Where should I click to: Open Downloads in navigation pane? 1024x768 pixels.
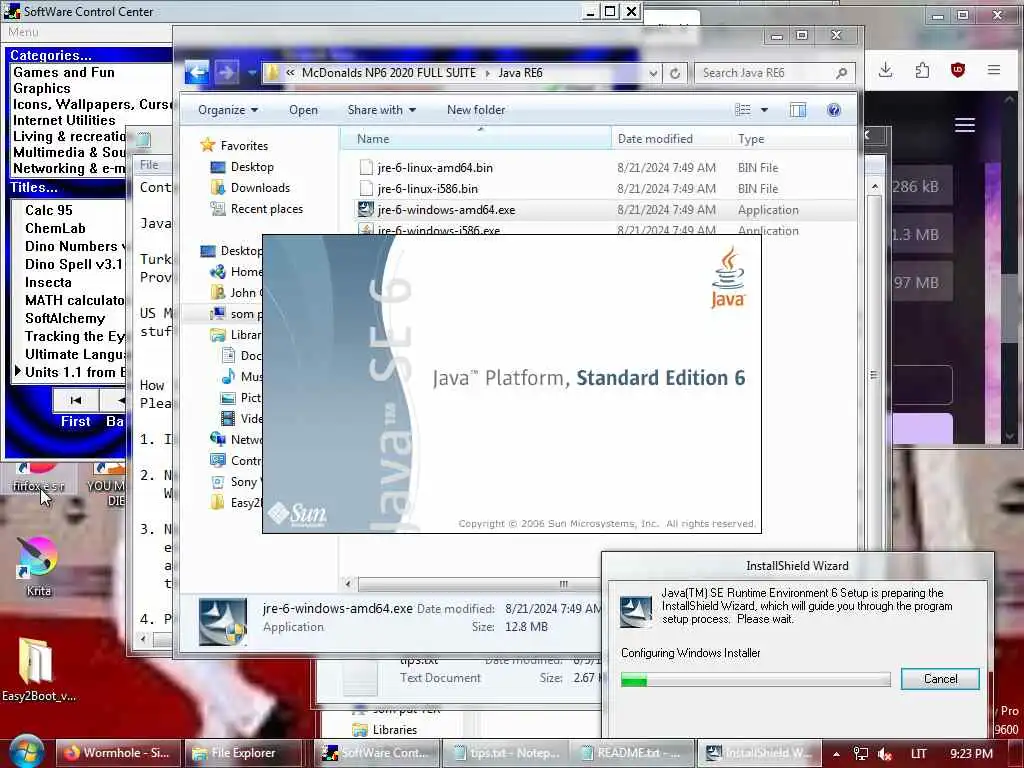[x=260, y=187]
